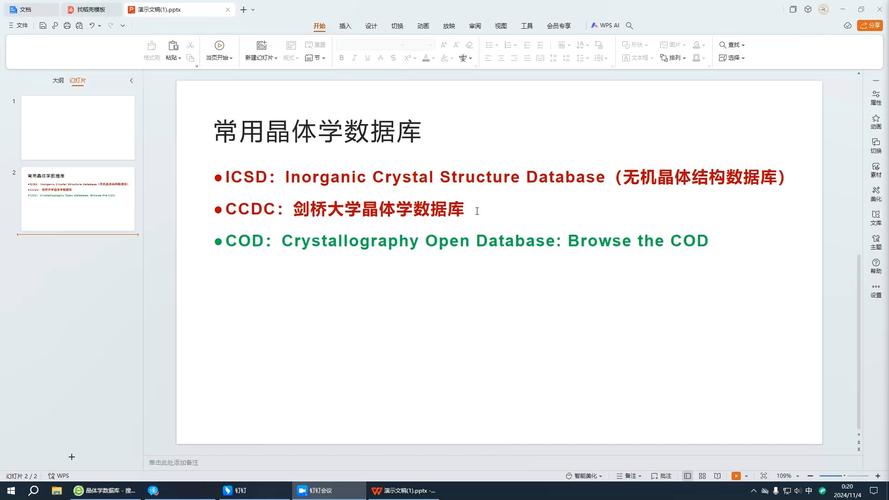Toggle Notes pane from status bar
889x500 pixels.
click(629, 476)
